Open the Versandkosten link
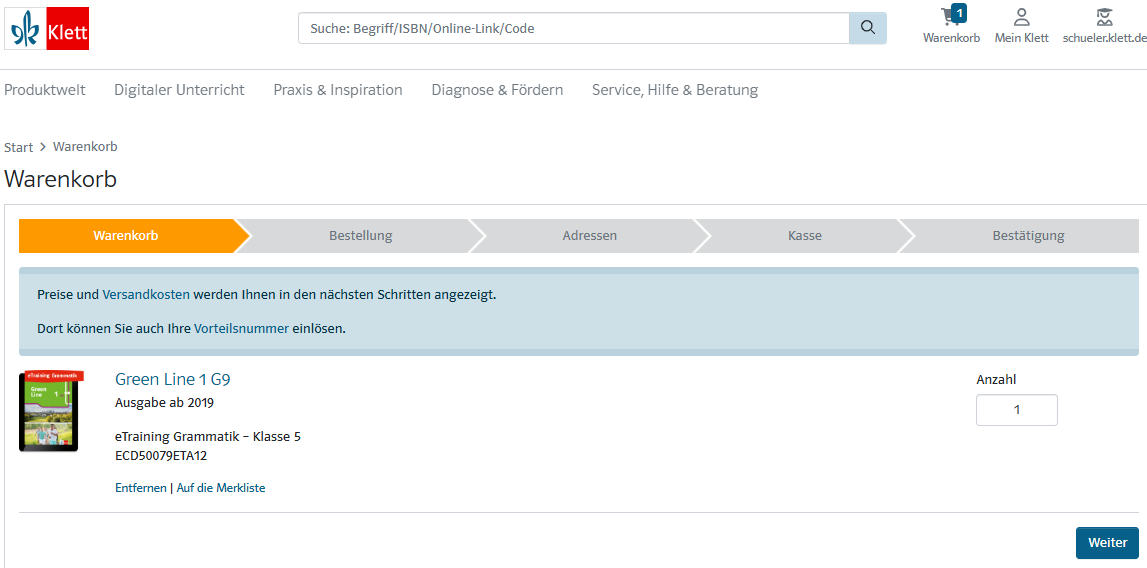Viewport: 1147px width, 568px height. 146,295
